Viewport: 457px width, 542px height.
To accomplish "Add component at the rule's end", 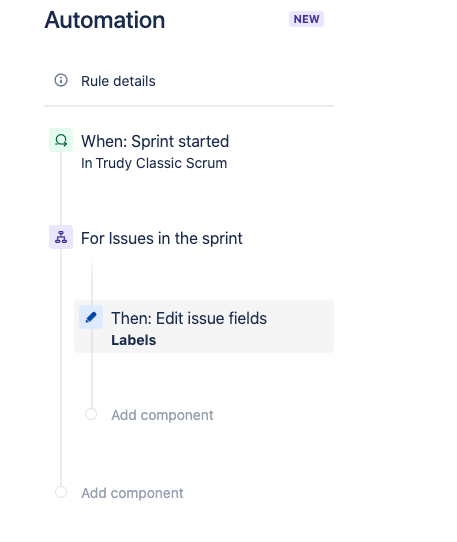I will click(132, 493).
